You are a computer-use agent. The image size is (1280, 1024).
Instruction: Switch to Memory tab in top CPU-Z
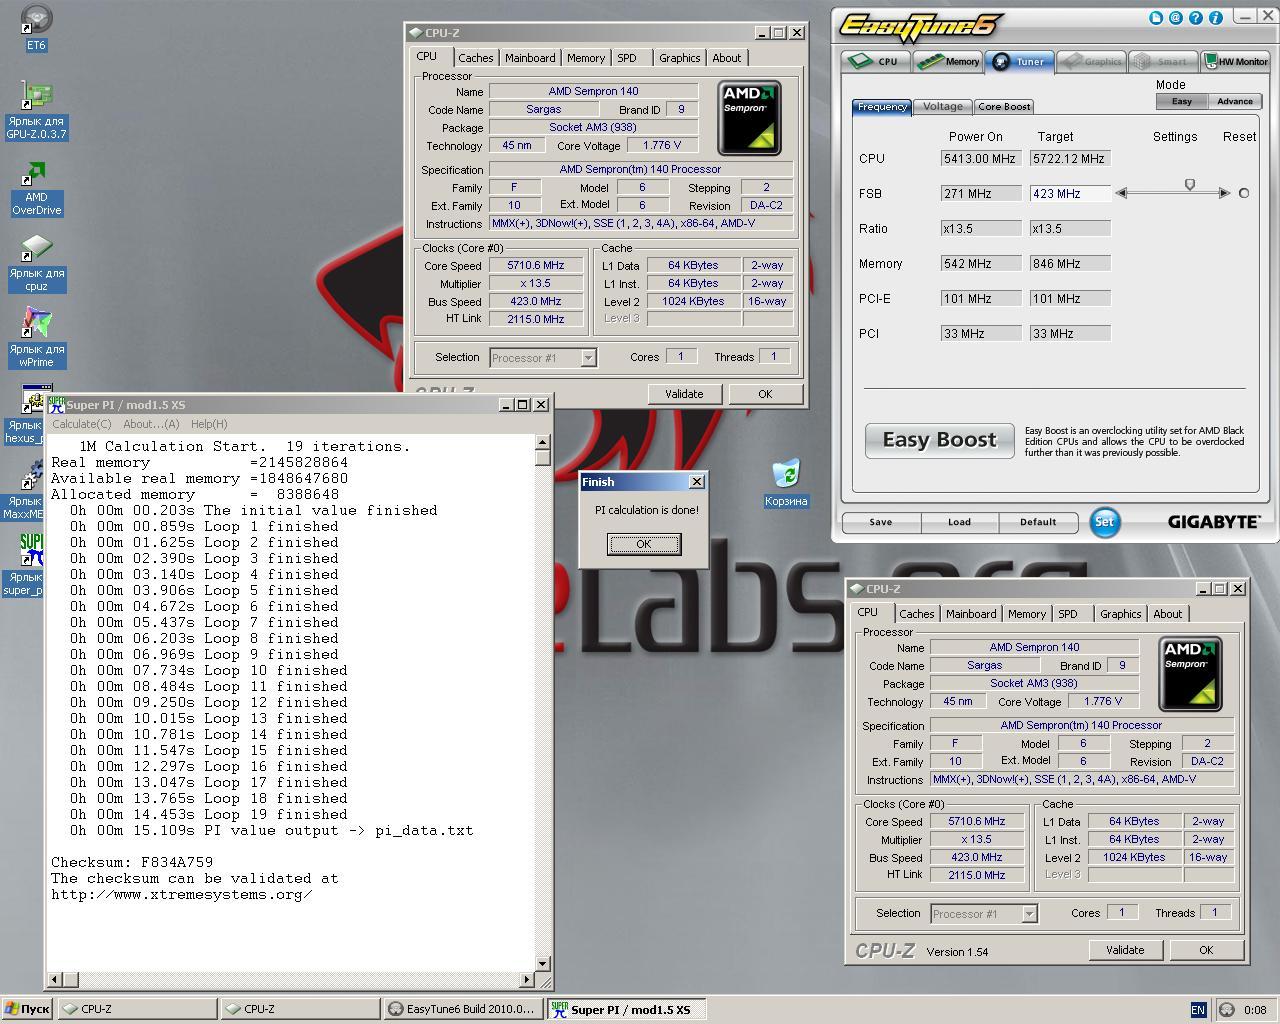[585, 58]
